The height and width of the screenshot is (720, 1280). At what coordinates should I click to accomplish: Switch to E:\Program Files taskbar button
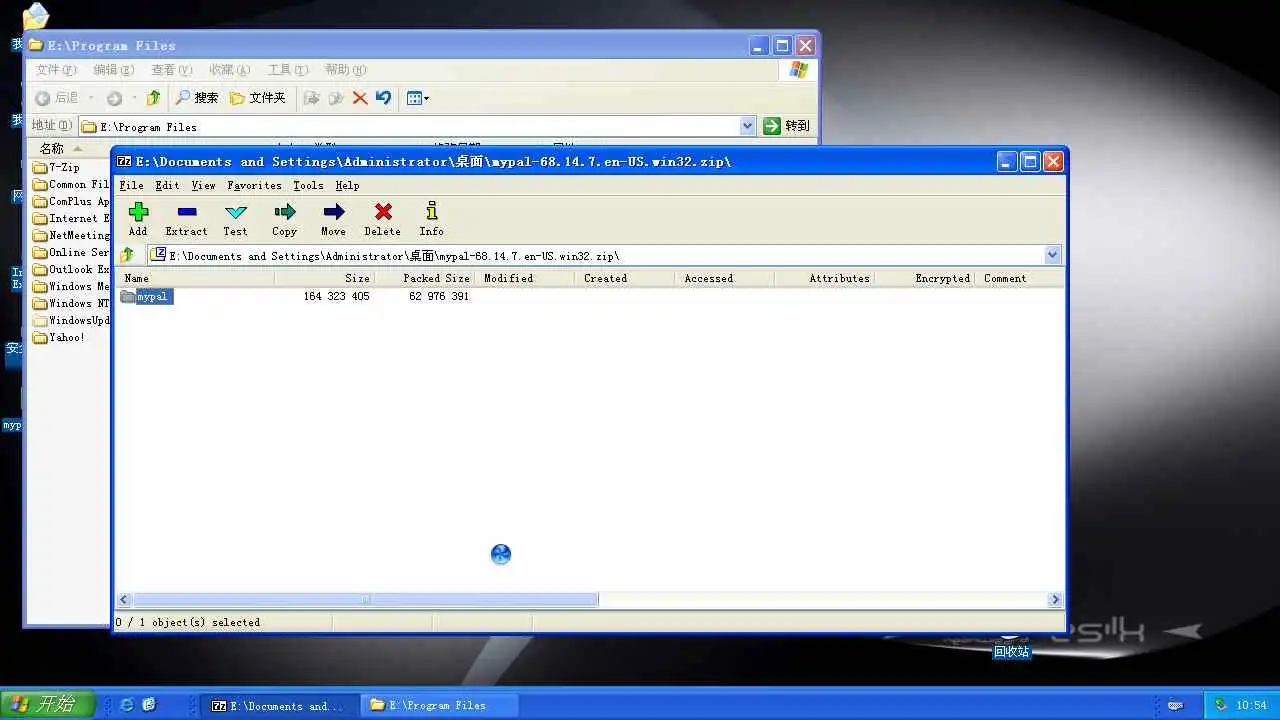coord(440,705)
